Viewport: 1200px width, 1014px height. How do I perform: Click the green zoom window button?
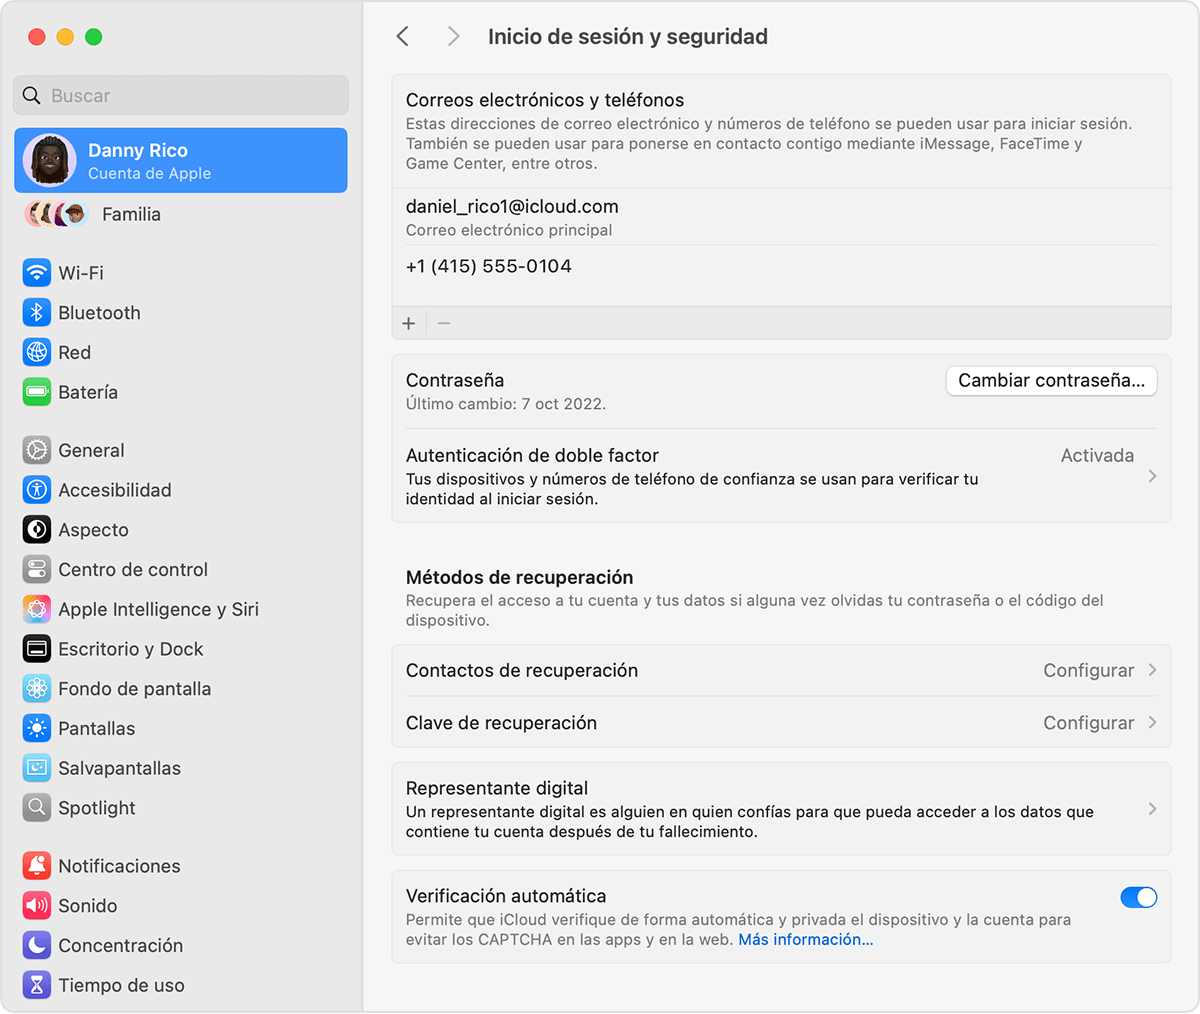coord(94,37)
